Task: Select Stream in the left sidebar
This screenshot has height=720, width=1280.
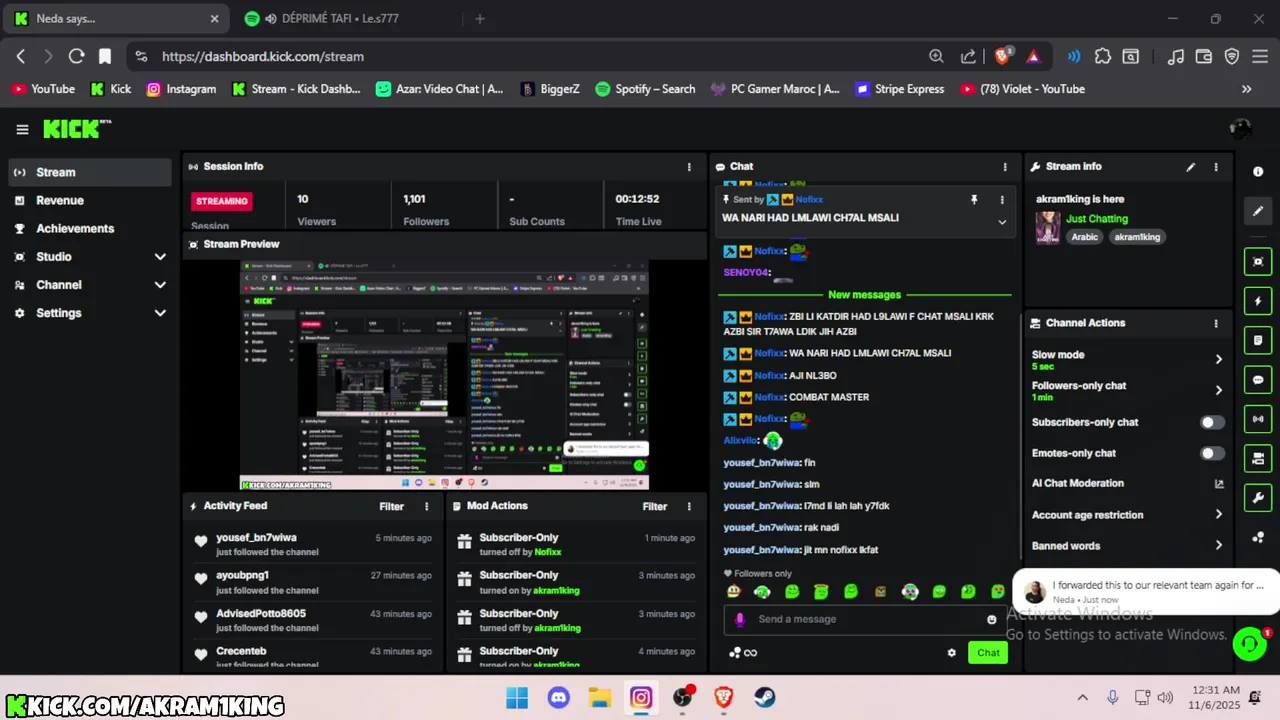Action: (x=90, y=172)
